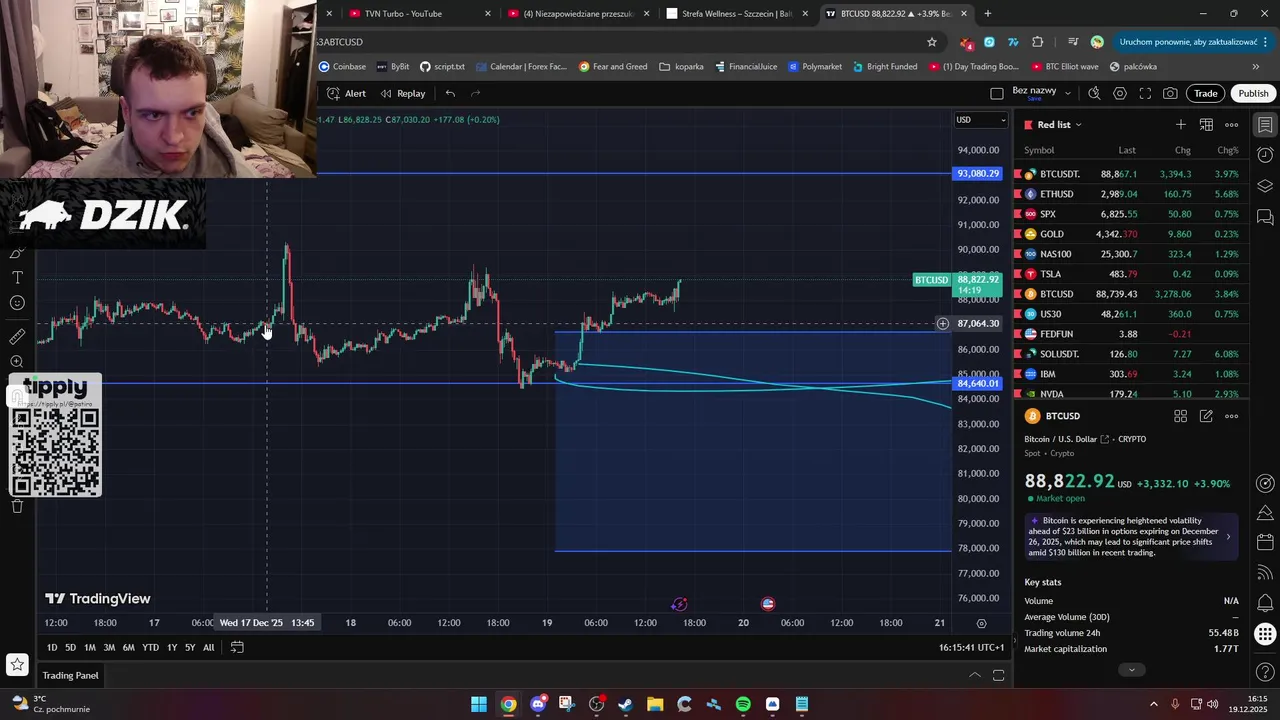This screenshot has height=720, width=1280.
Task: Enter fullscreen chart mode
Action: point(1145,93)
